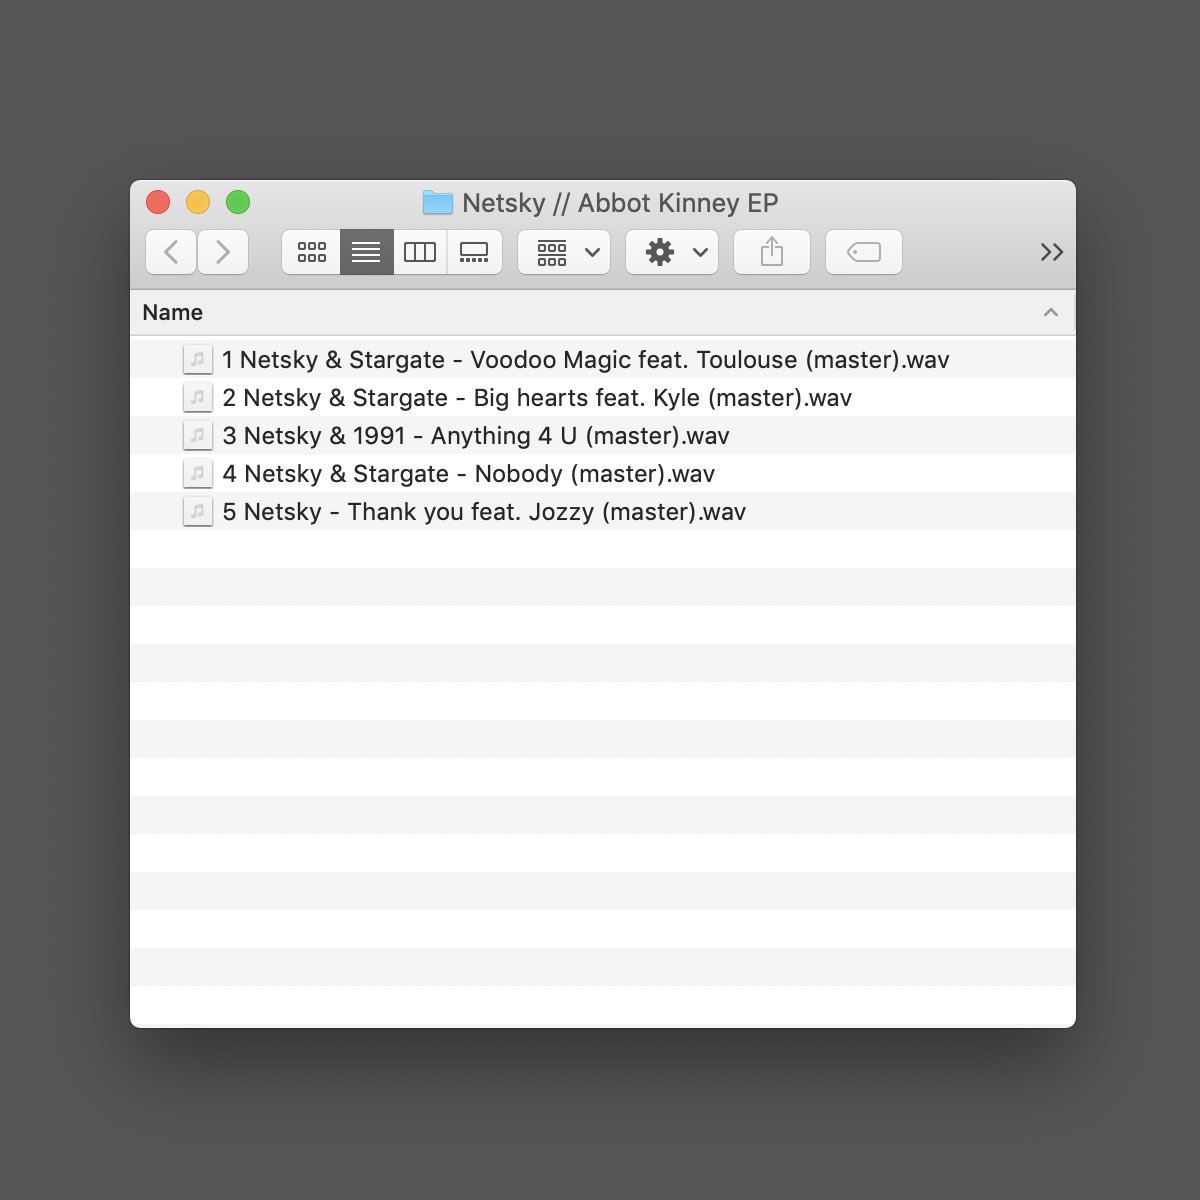Click the audio icon of the Voodoo Magic file

pyautogui.click(x=198, y=359)
